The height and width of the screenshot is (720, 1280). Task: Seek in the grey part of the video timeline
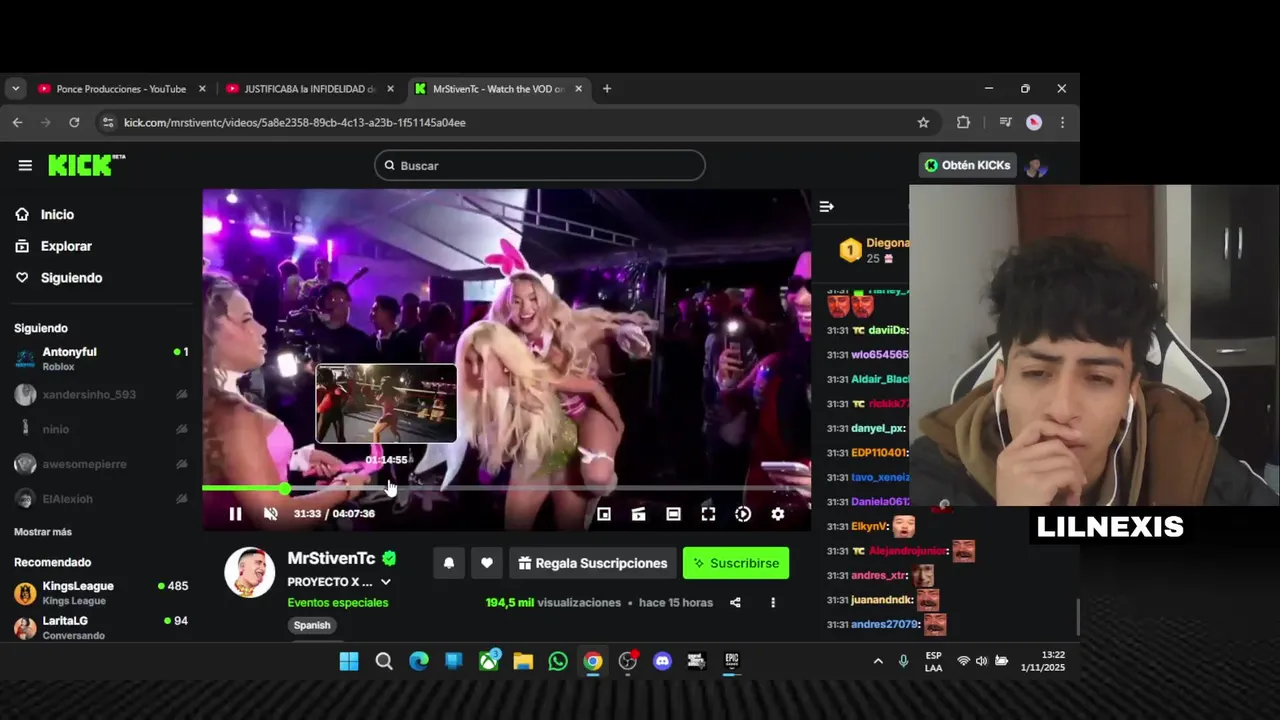coord(550,488)
